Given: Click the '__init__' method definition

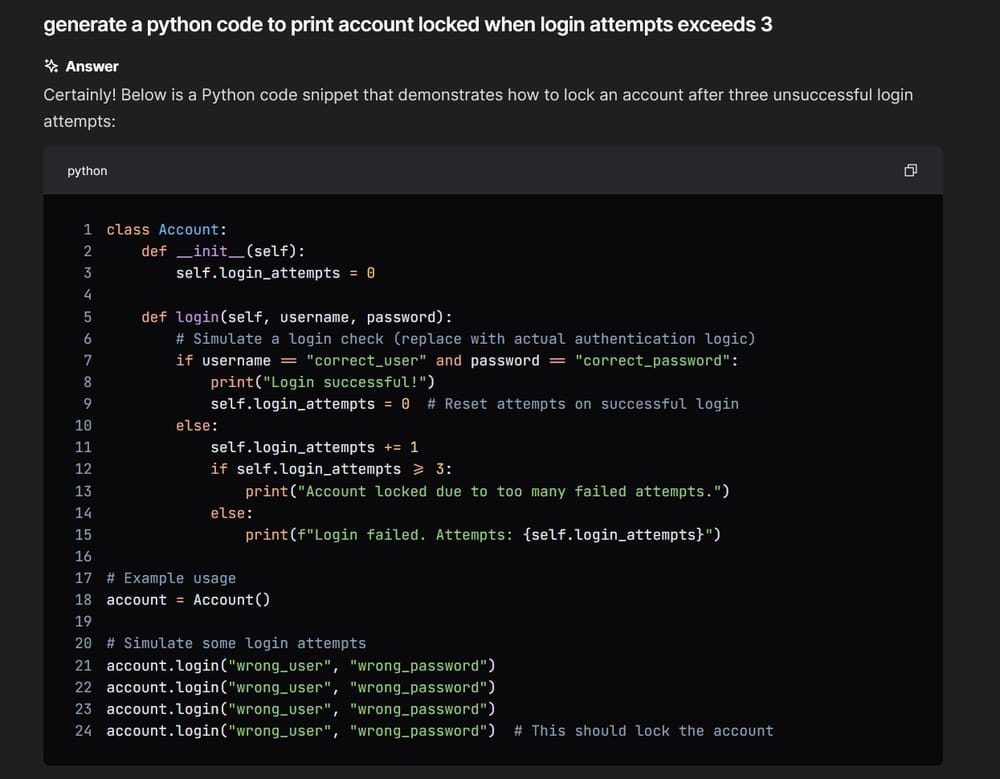Looking at the screenshot, I should [223, 252].
